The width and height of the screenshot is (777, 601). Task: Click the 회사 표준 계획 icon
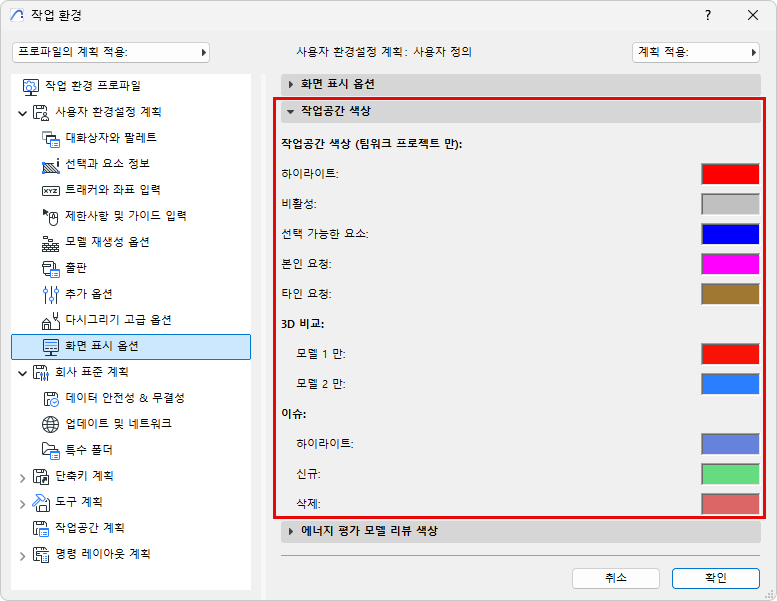click(x=41, y=373)
